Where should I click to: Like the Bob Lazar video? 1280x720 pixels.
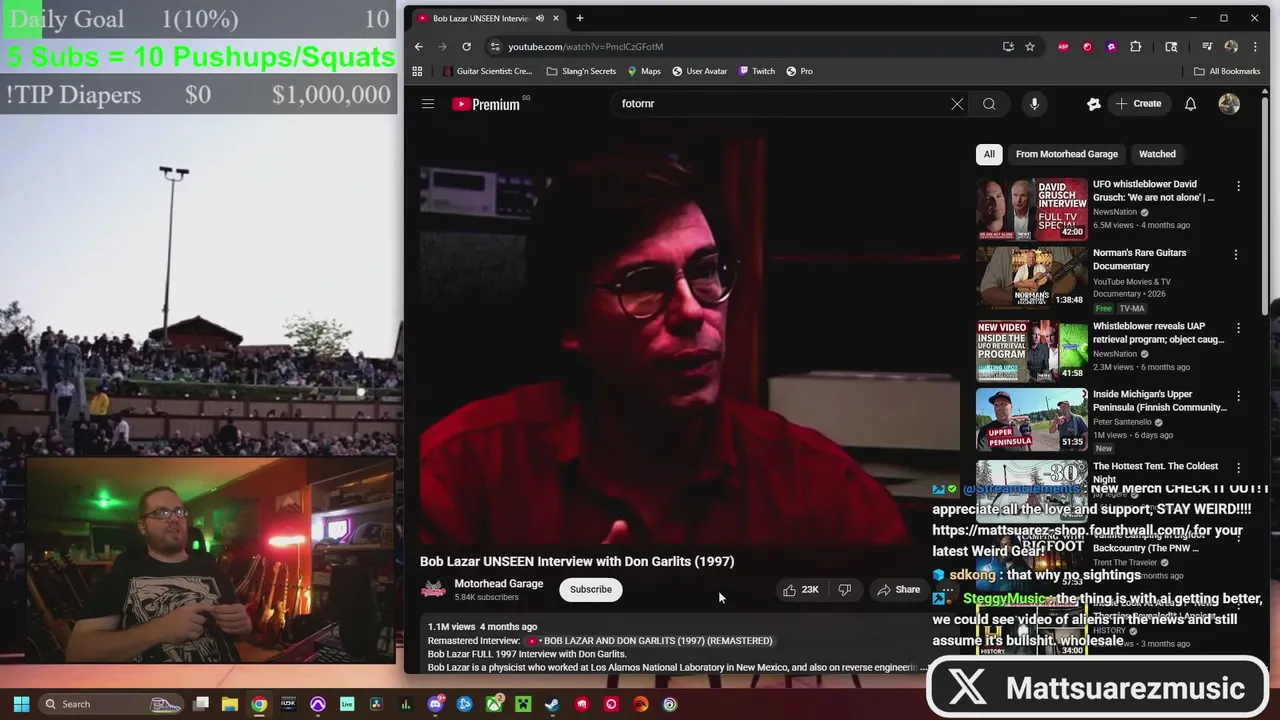point(801,590)
